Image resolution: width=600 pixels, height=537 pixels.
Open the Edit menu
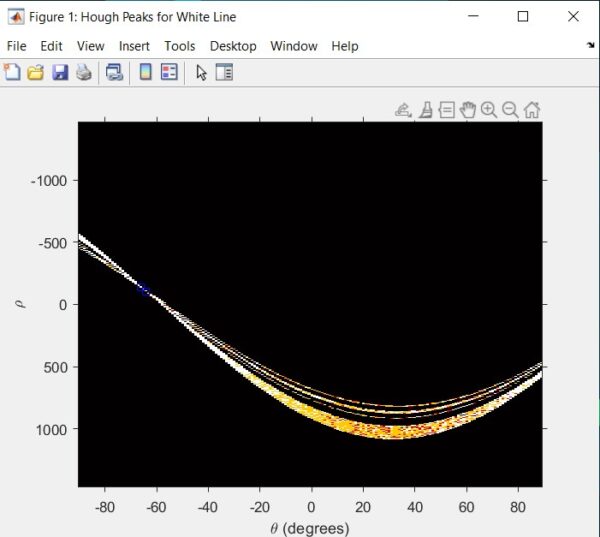[51, 46]
